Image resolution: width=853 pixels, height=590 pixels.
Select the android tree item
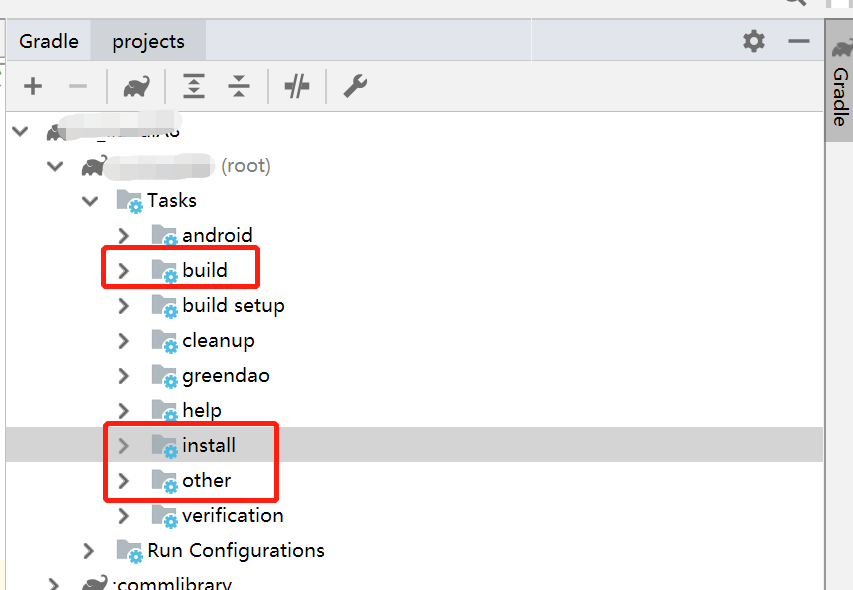pyautogui.click(x=217, y=235)
